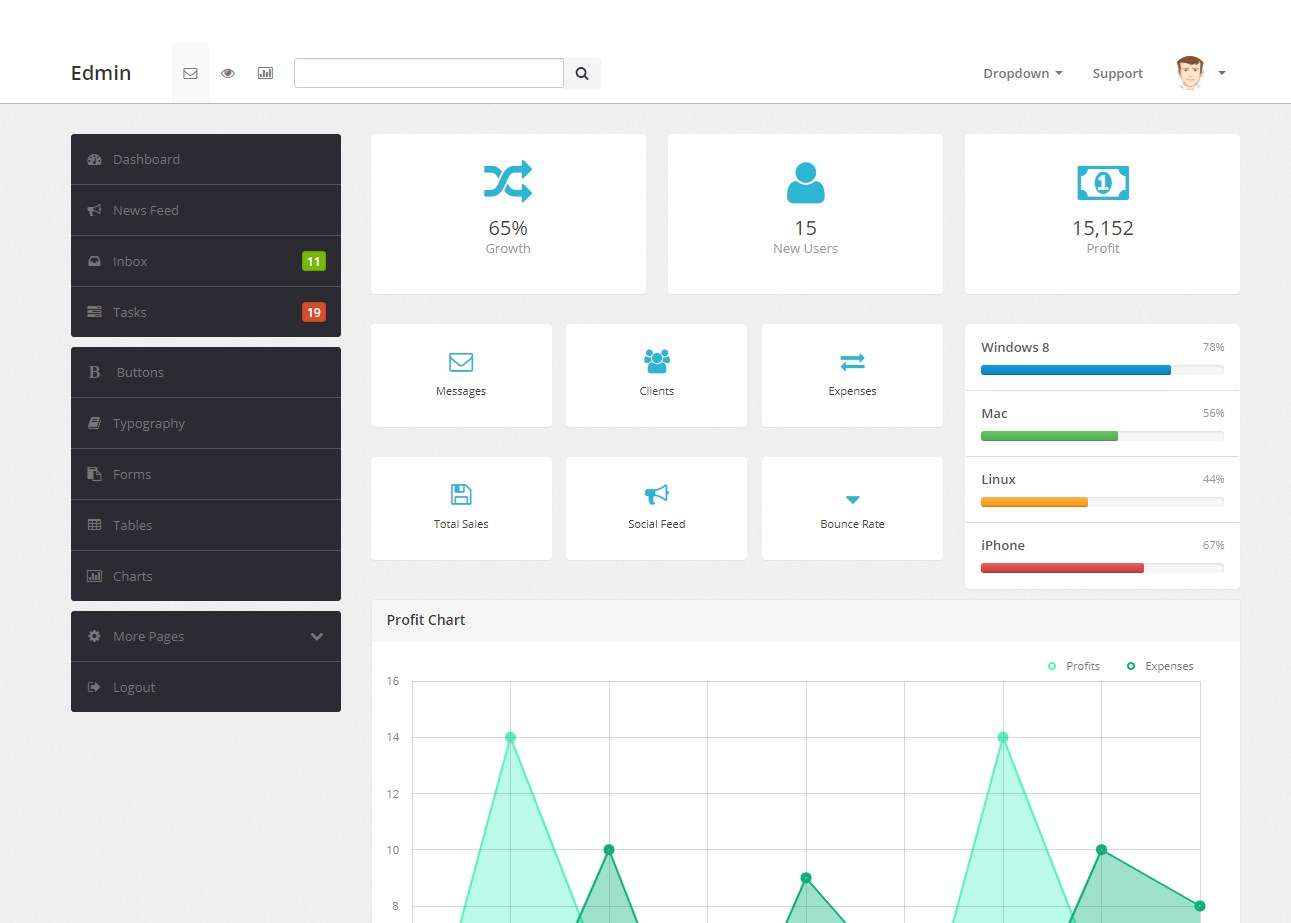Click the Windows 8 blue progress bar
This screenshot has height=923, width=1291.
(1075, 370)
